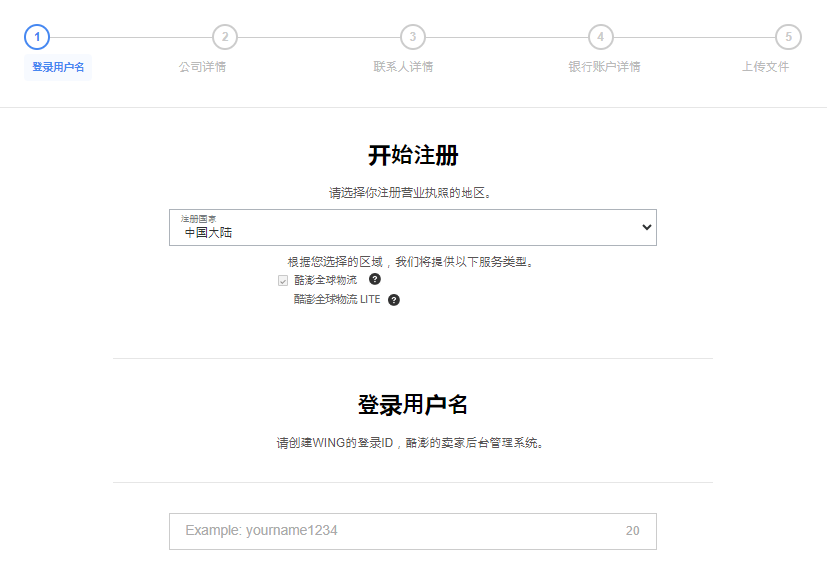Click the step 1 circle icon

(x=37, y=37)
